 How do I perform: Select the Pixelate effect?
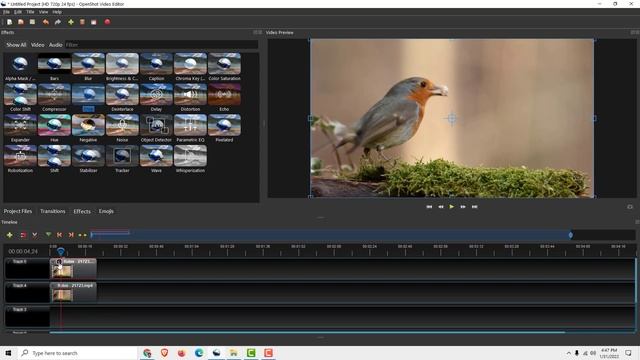[224, 128]
